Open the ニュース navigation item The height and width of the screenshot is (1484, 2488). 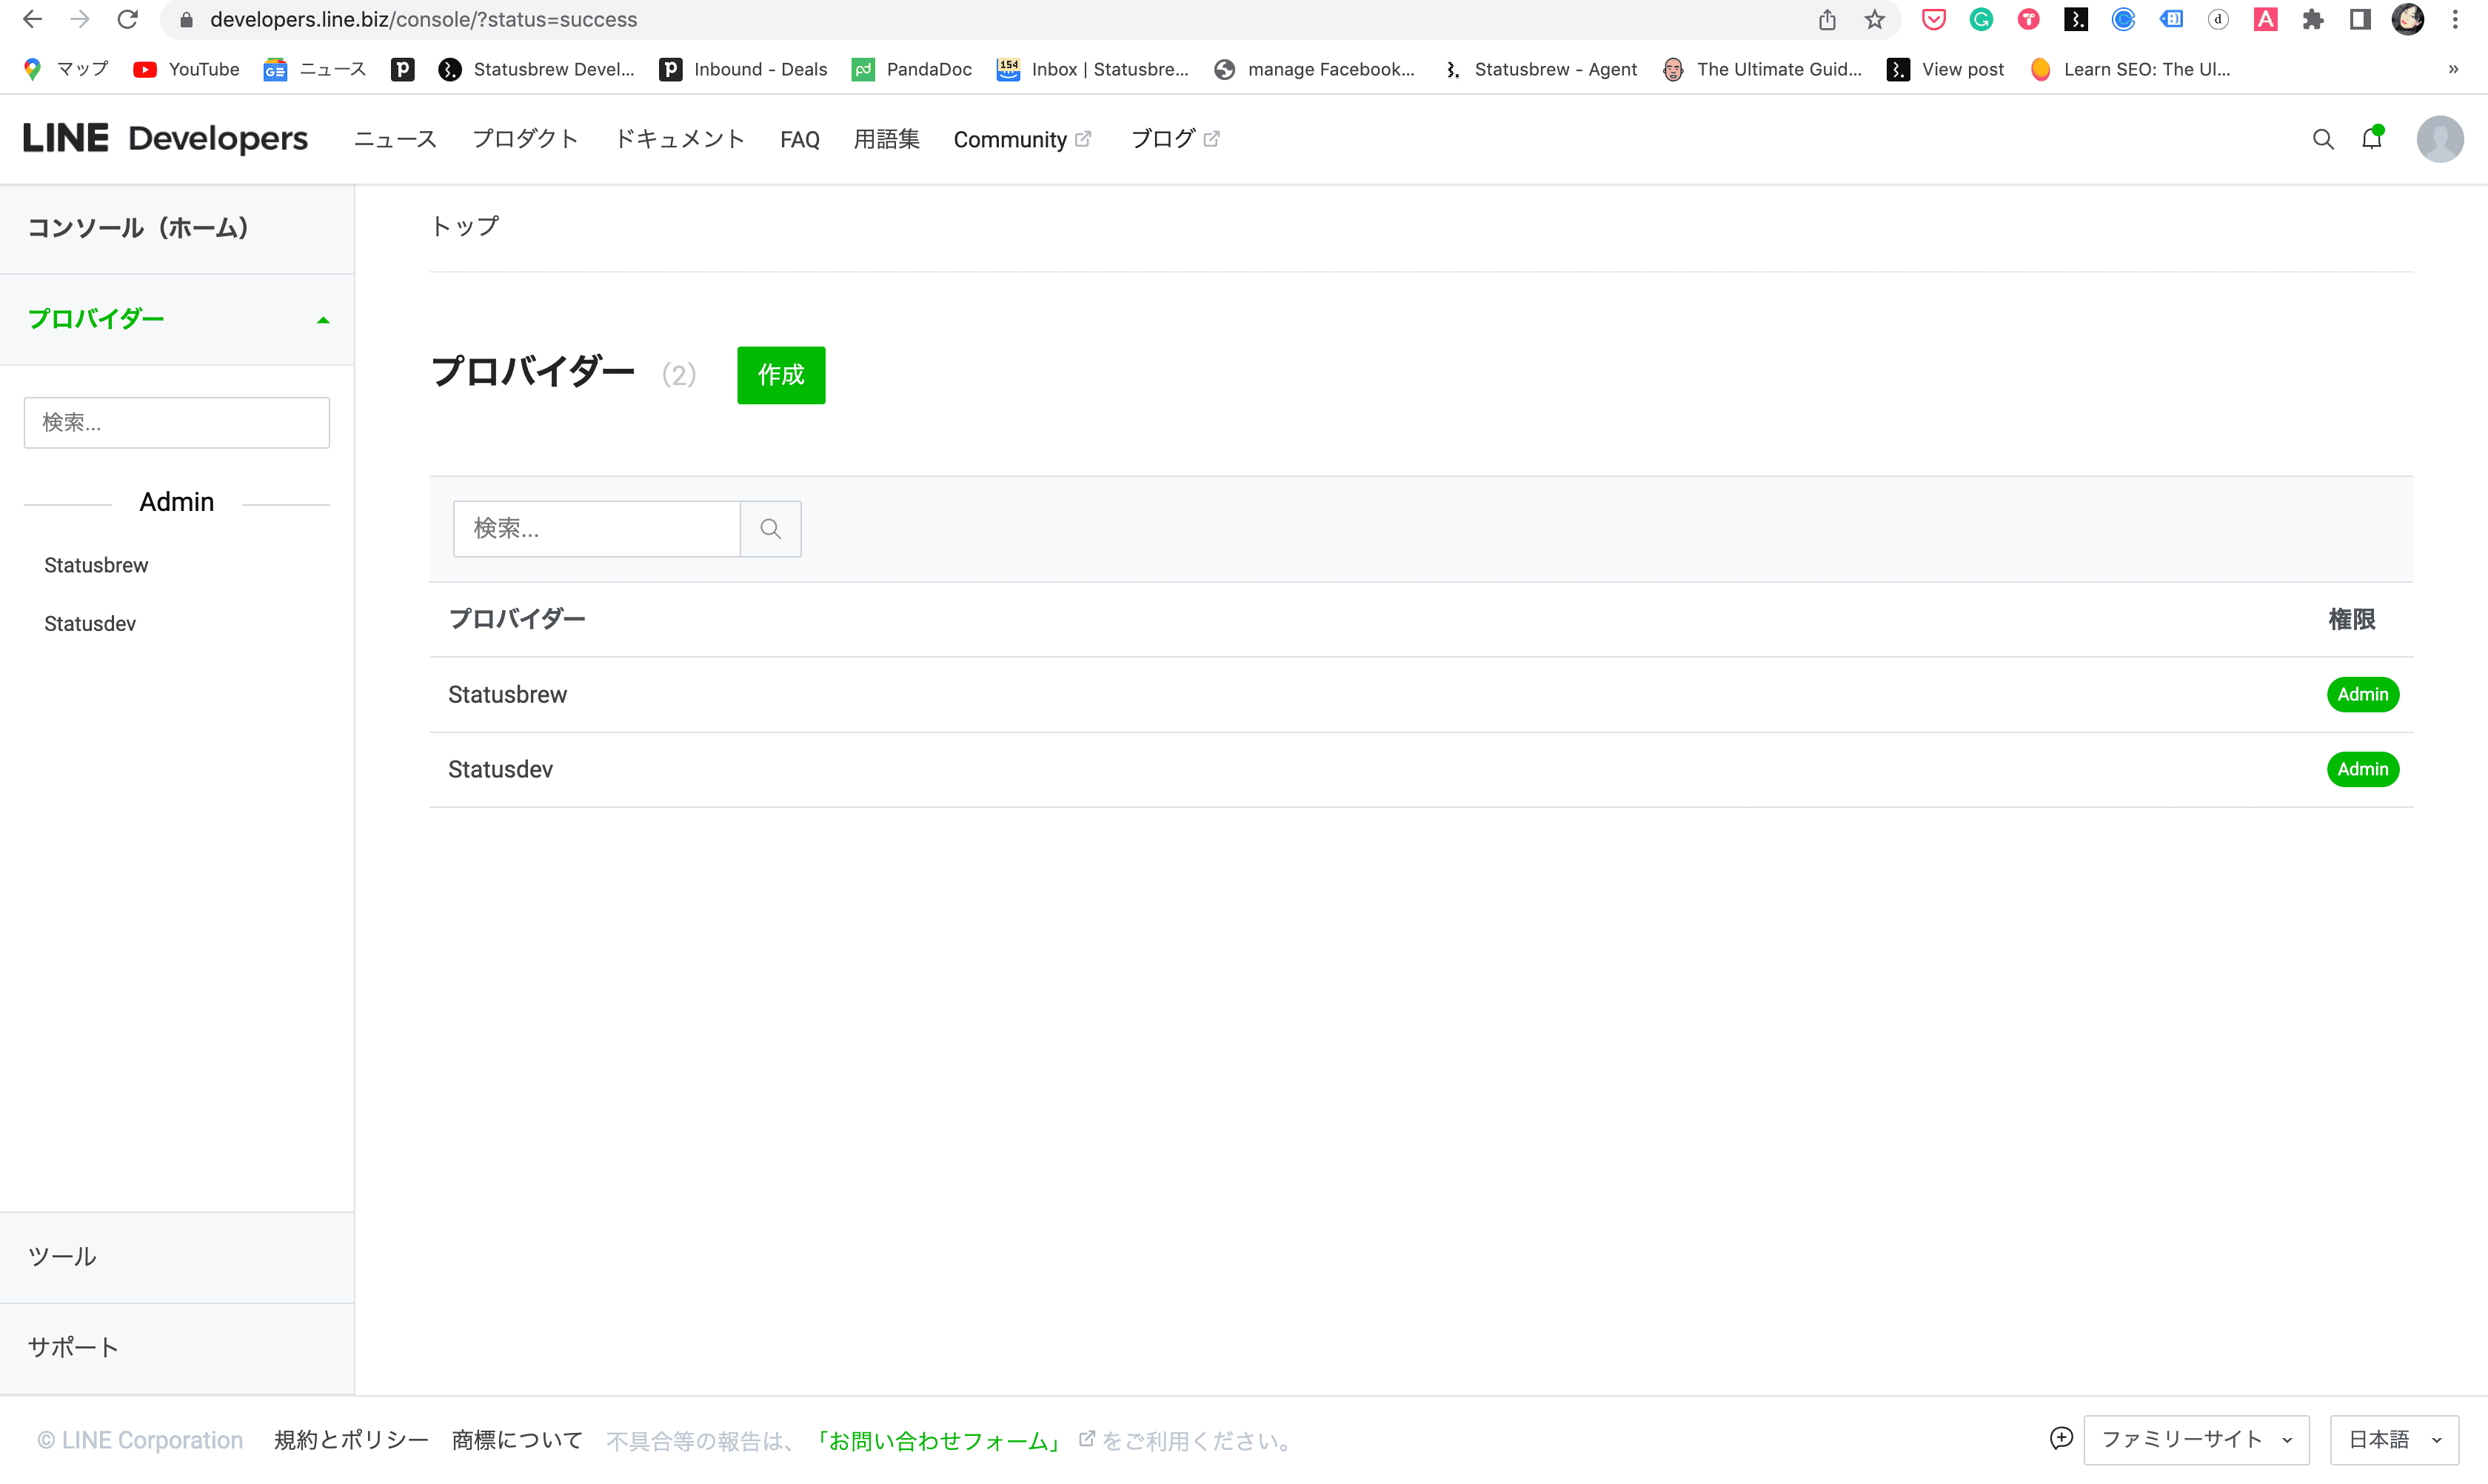pos(395,139)
